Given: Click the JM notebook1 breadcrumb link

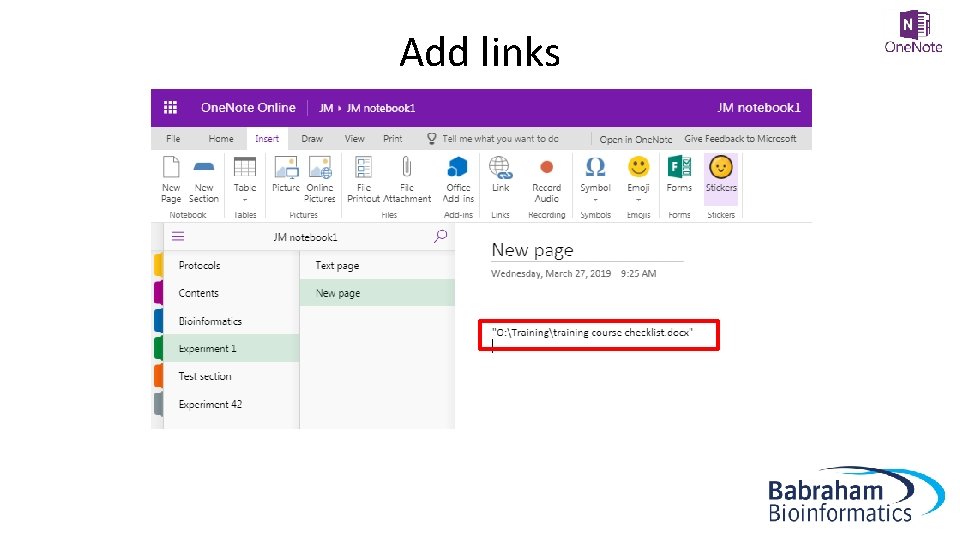Looking at the screenshot, I should [x=381, y=108].
